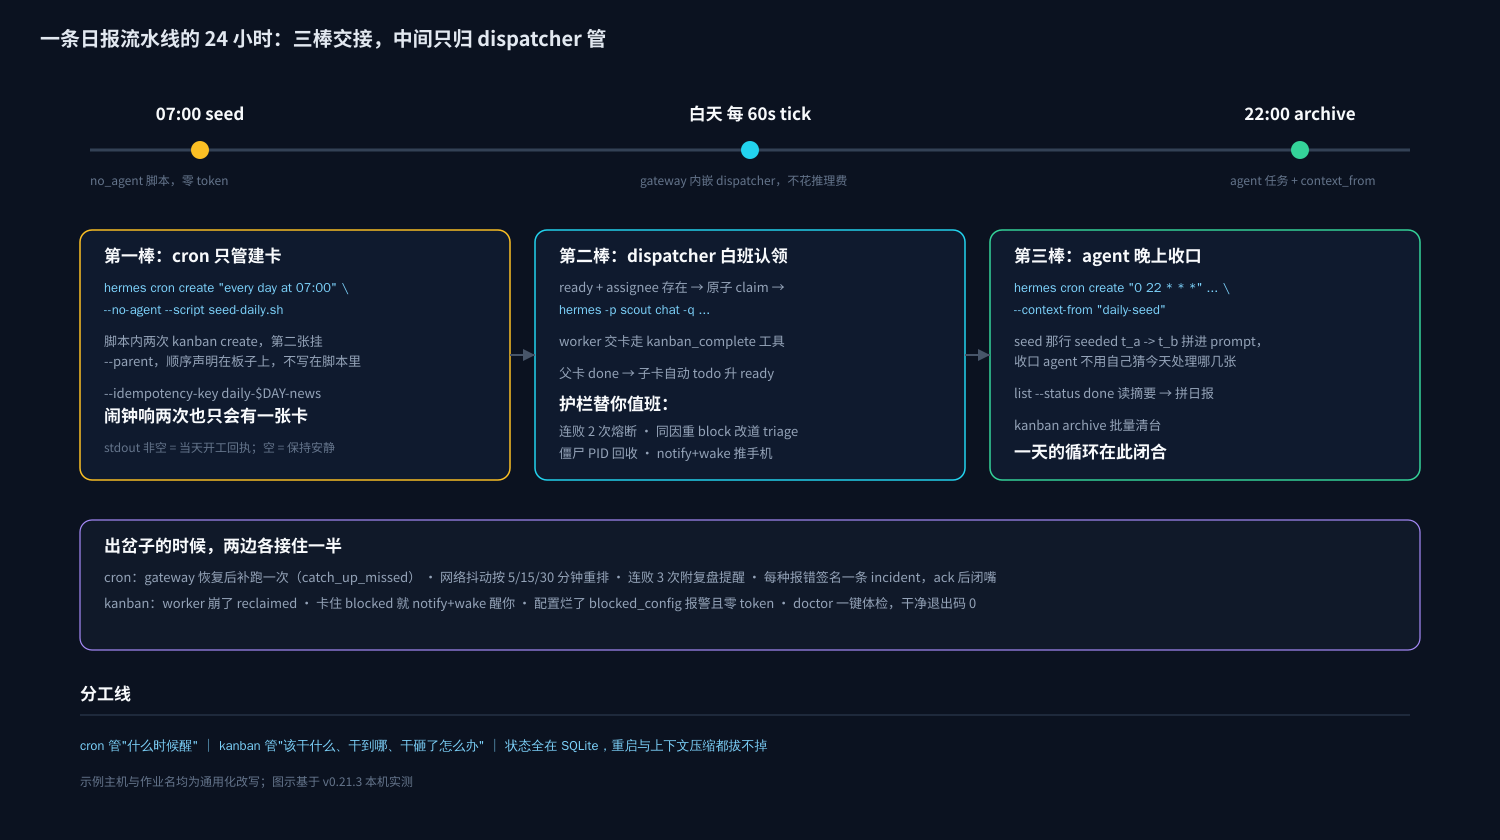Click "list --status done 读摘要 → 拼日报"
Viewport: 1500px width, 840px height.
(x=1114, y=393)
